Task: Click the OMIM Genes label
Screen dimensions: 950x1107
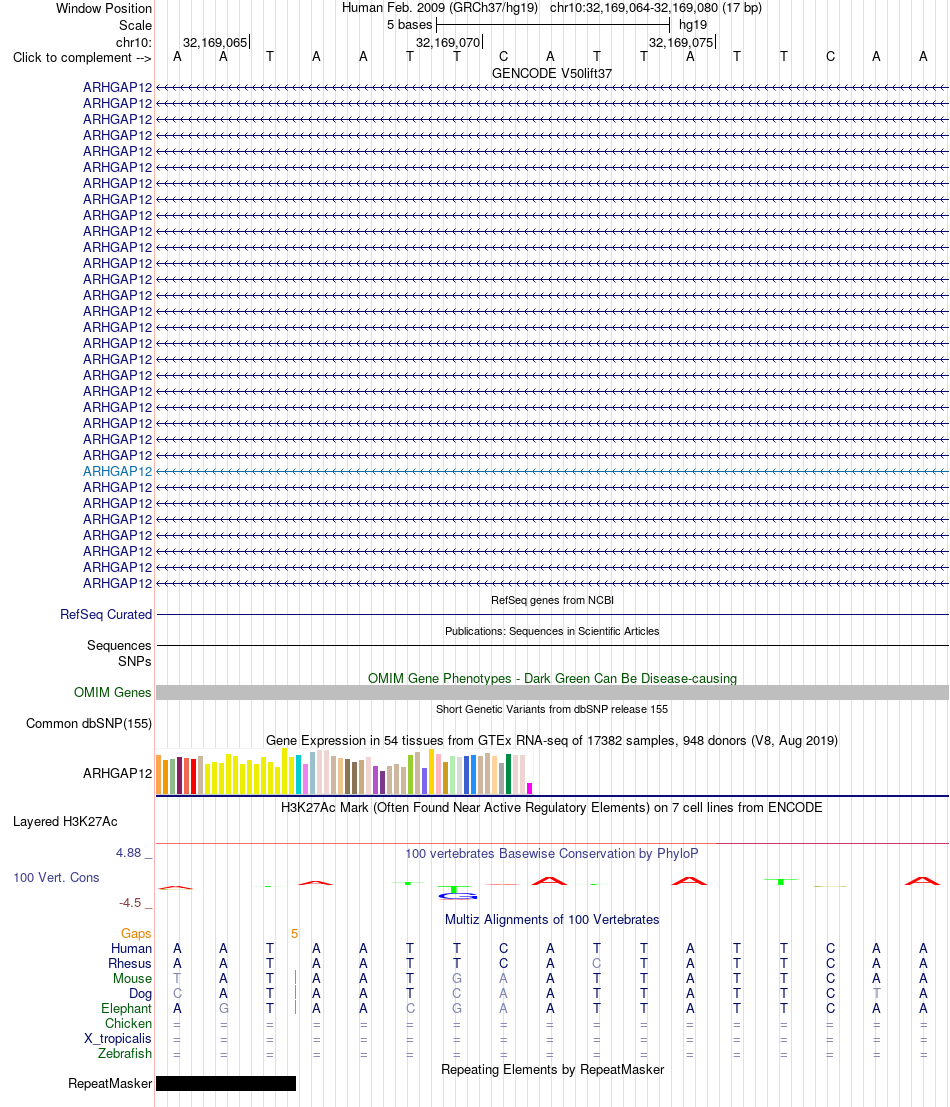Action: 112,693
